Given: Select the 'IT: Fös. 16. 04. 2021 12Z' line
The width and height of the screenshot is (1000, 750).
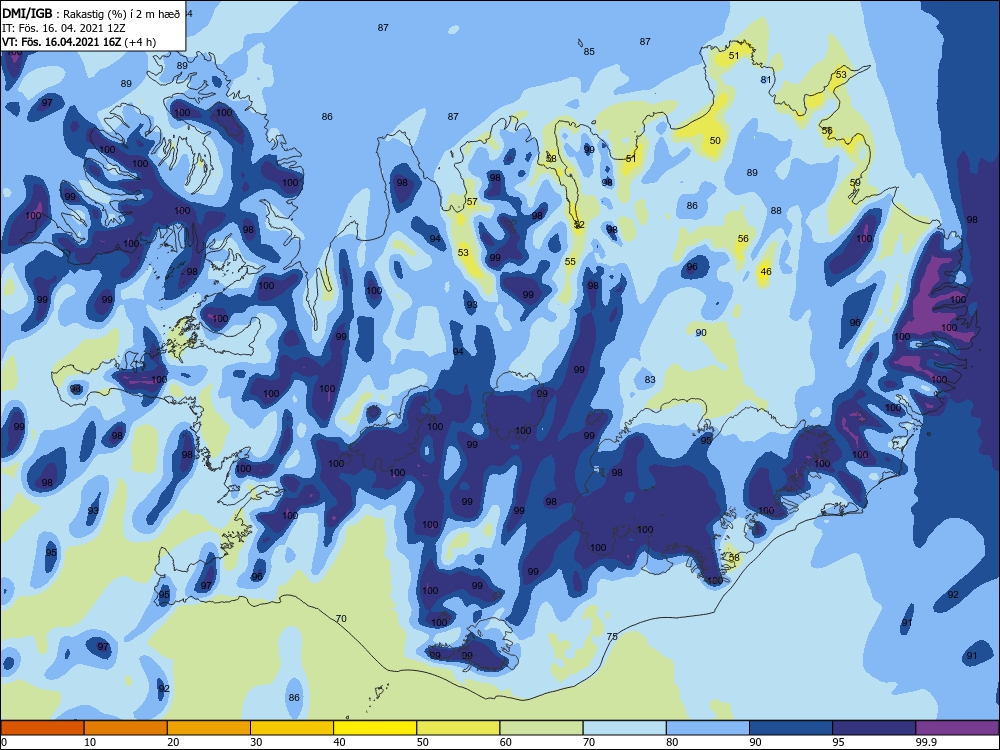Looking at the screenshot, I should pyautogui.click(x=62, y=28).
